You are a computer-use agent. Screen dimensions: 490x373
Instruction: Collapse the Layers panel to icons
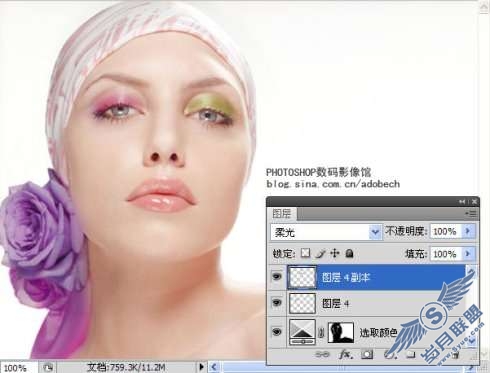(462, 202)
